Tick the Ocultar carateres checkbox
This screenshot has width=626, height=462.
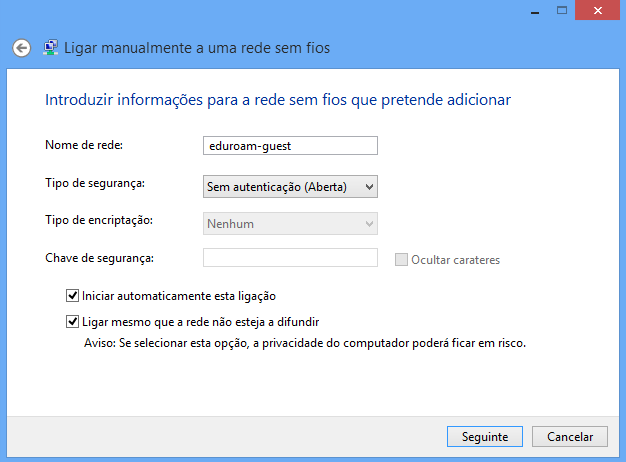[401, 260]
